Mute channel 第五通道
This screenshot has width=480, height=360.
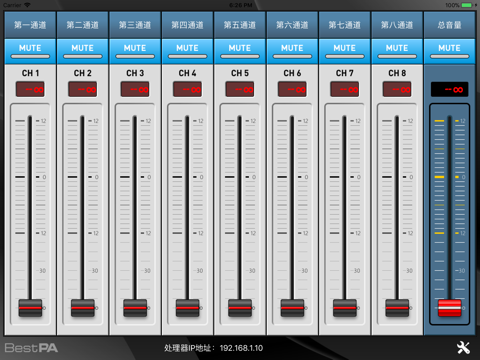click(240, 51)
